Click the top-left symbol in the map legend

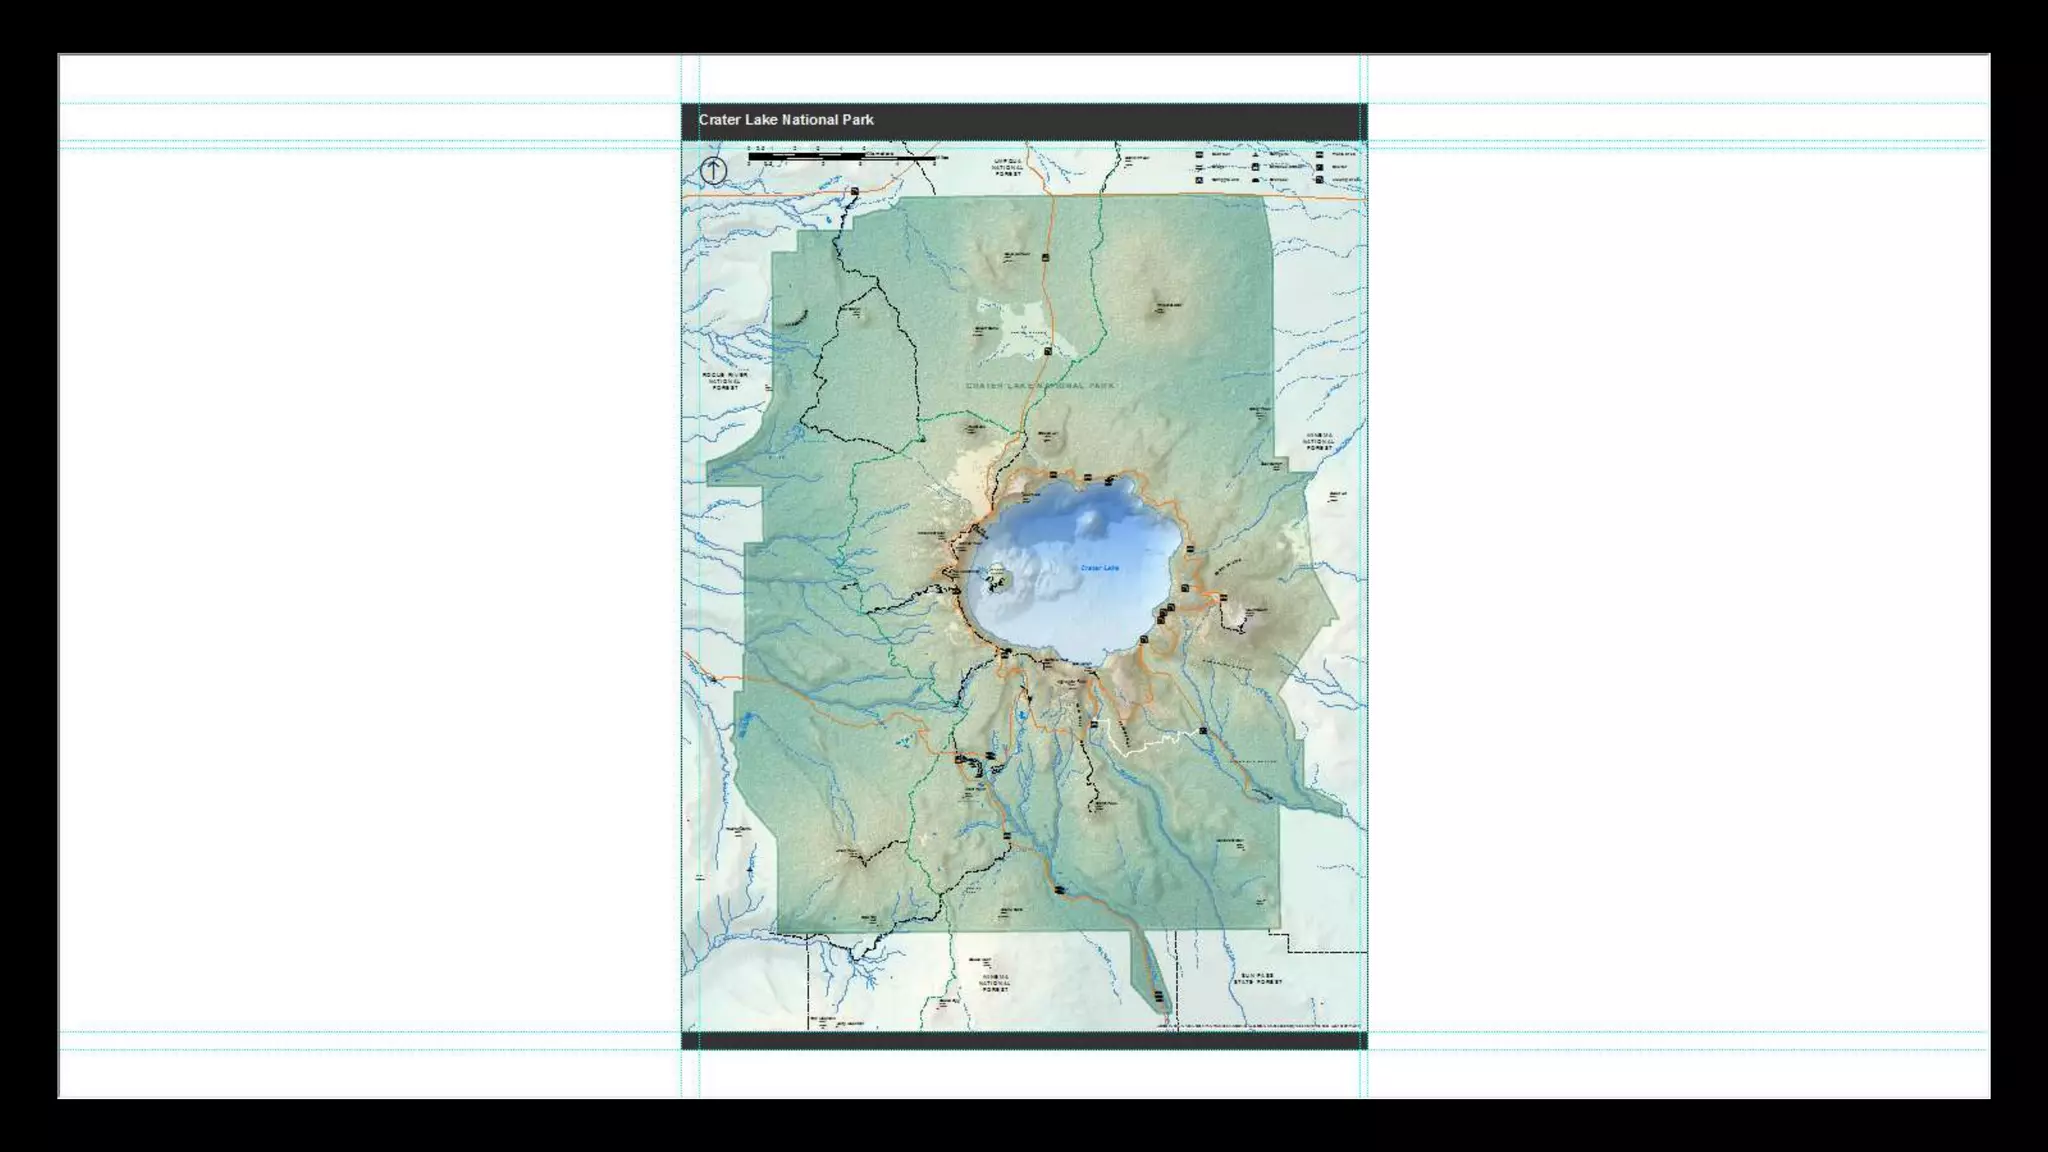[x=1199, y=155]
